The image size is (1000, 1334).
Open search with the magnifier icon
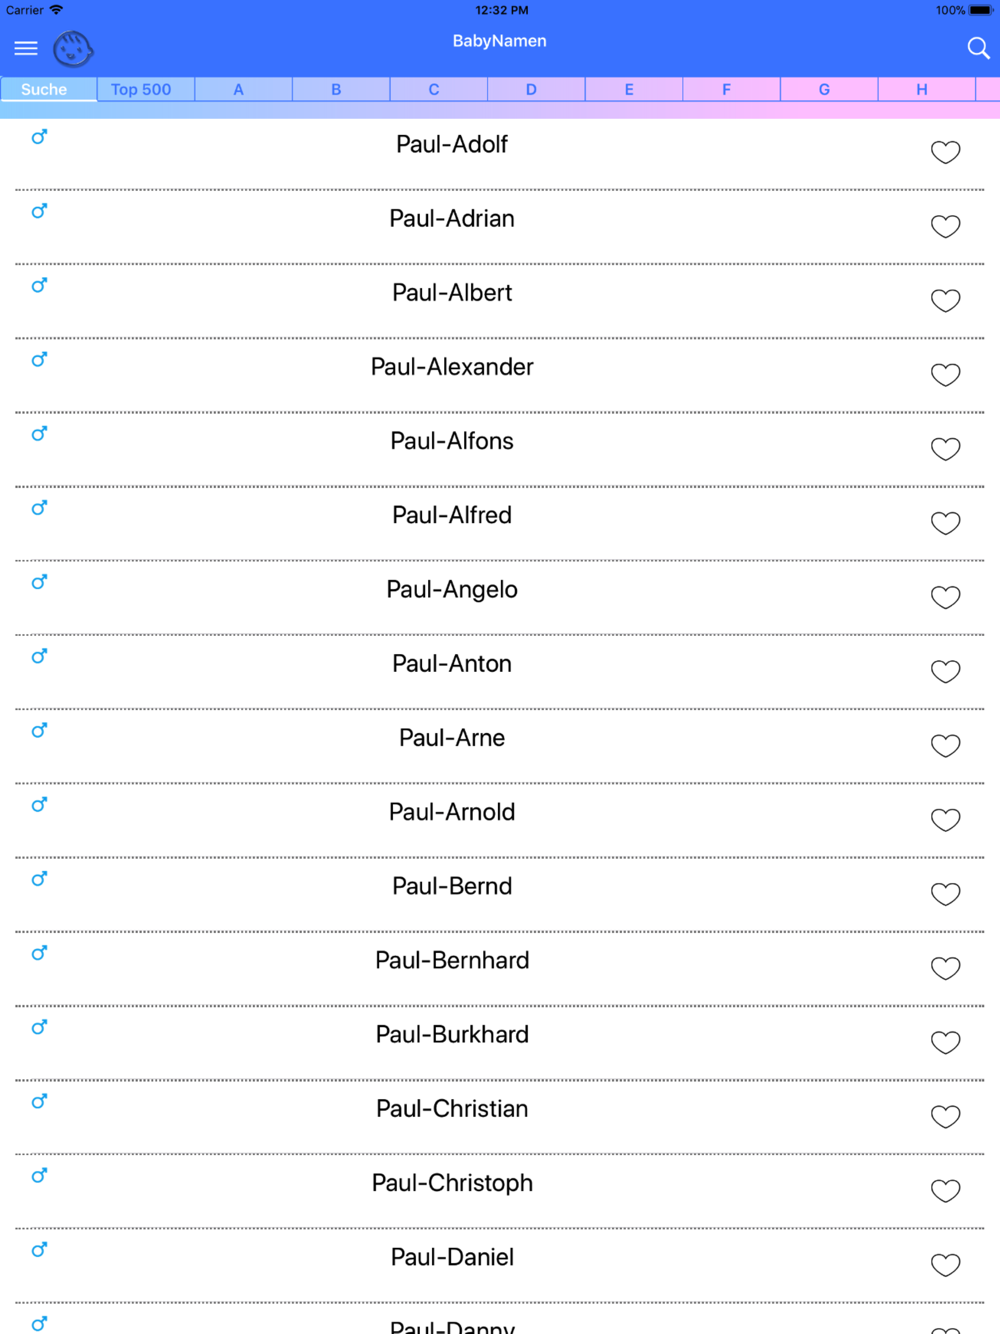pos(978,48)
